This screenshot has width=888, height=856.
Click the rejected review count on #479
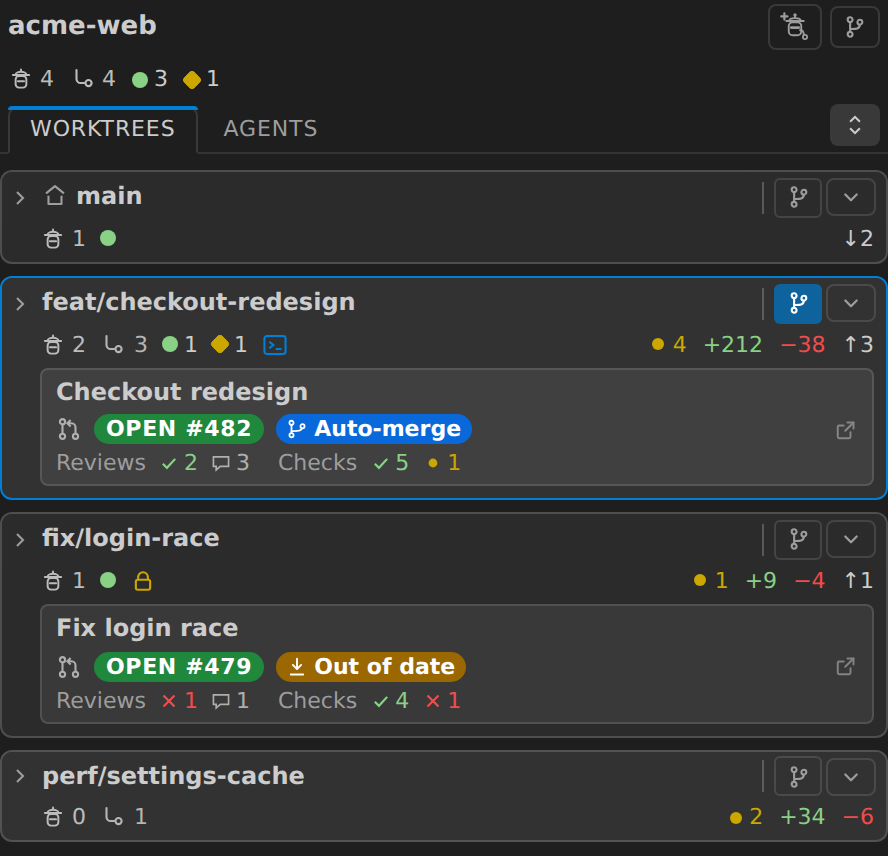(180, 701)
